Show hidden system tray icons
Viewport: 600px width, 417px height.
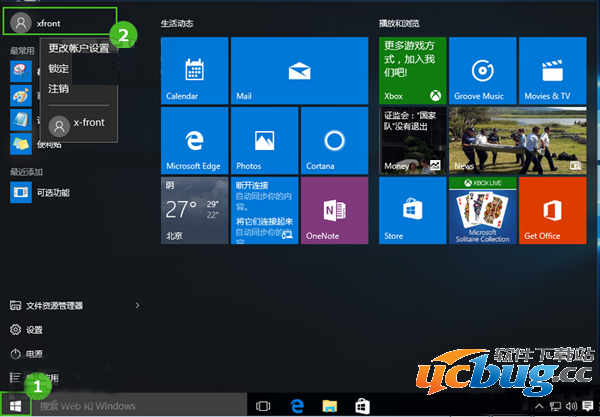click(x=539, y=406)
